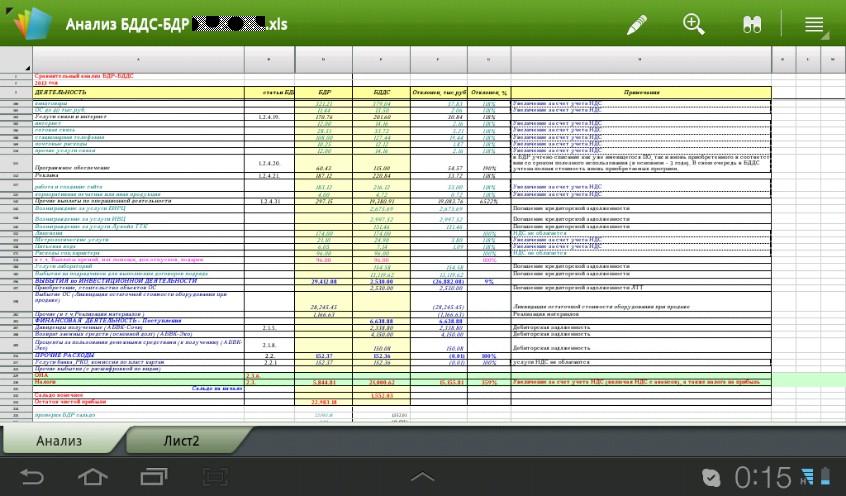Select the Услуги связи и интернет cell
The width and height of the screenshot is (846, 496).
click(x=138, y=117)
